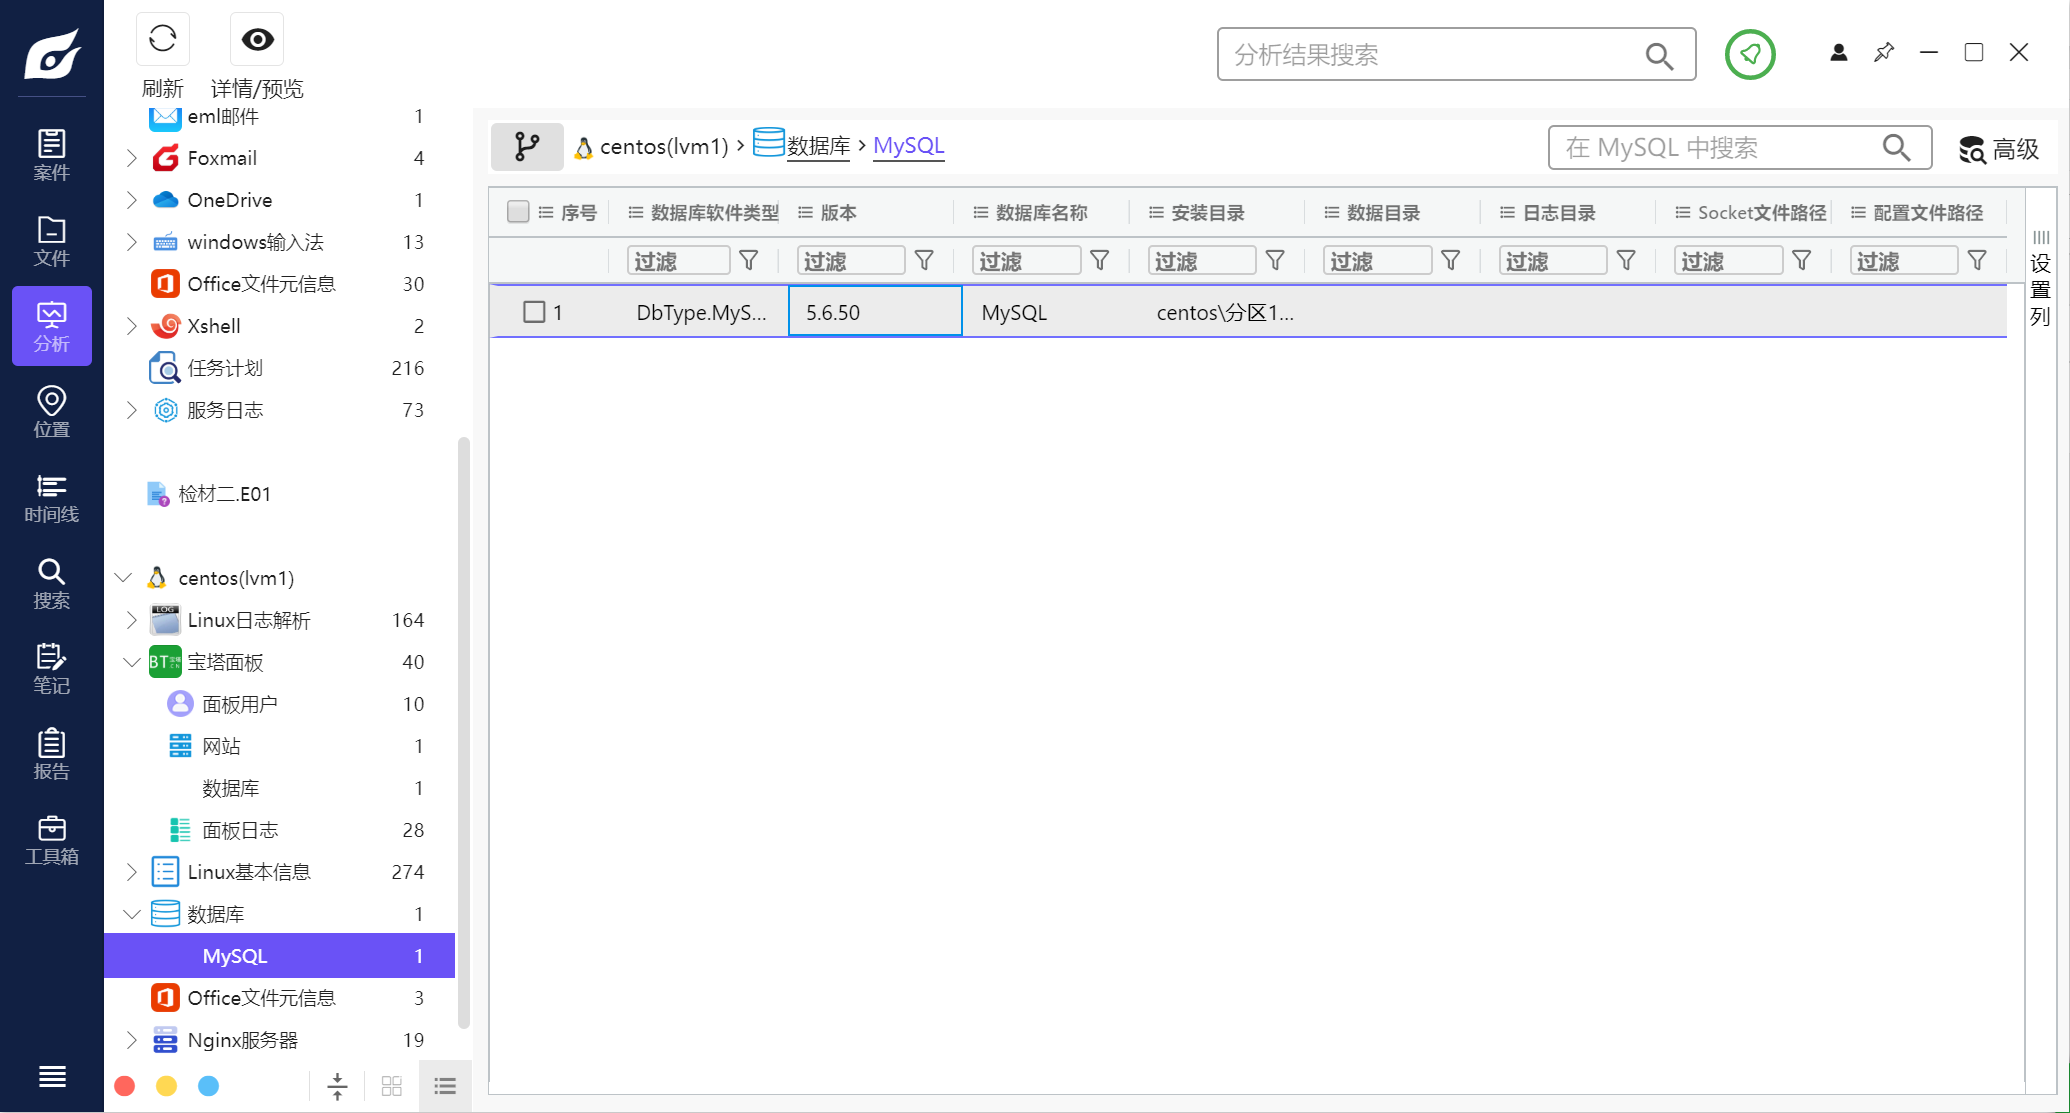The width and height of the screenshot is (2070, 1113).
Task: Collapse the 宝塔面板 tree node
Action: point(131,662)
